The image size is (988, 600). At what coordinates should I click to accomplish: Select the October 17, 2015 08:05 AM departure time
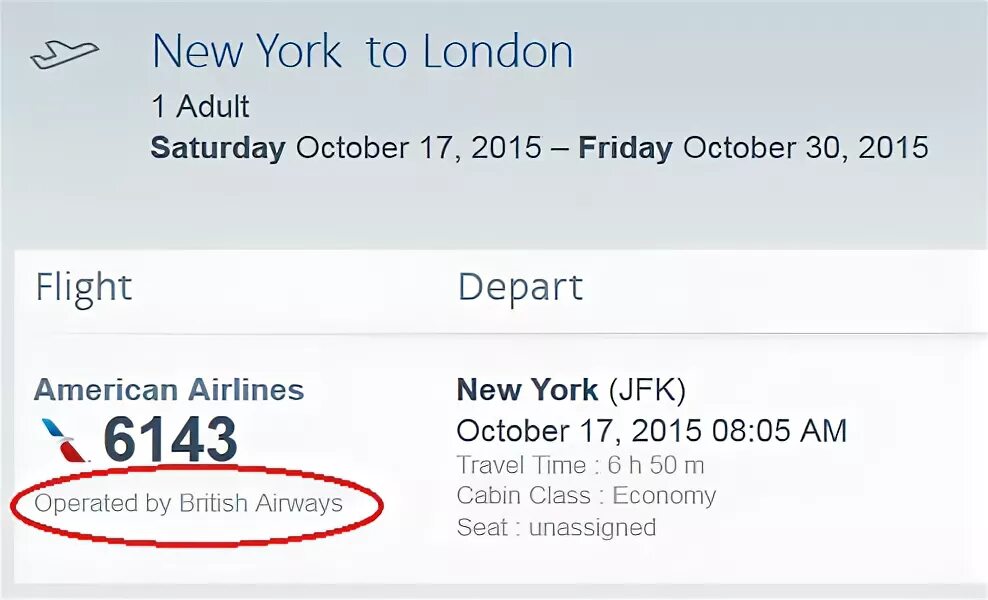(x=651, y=431)
